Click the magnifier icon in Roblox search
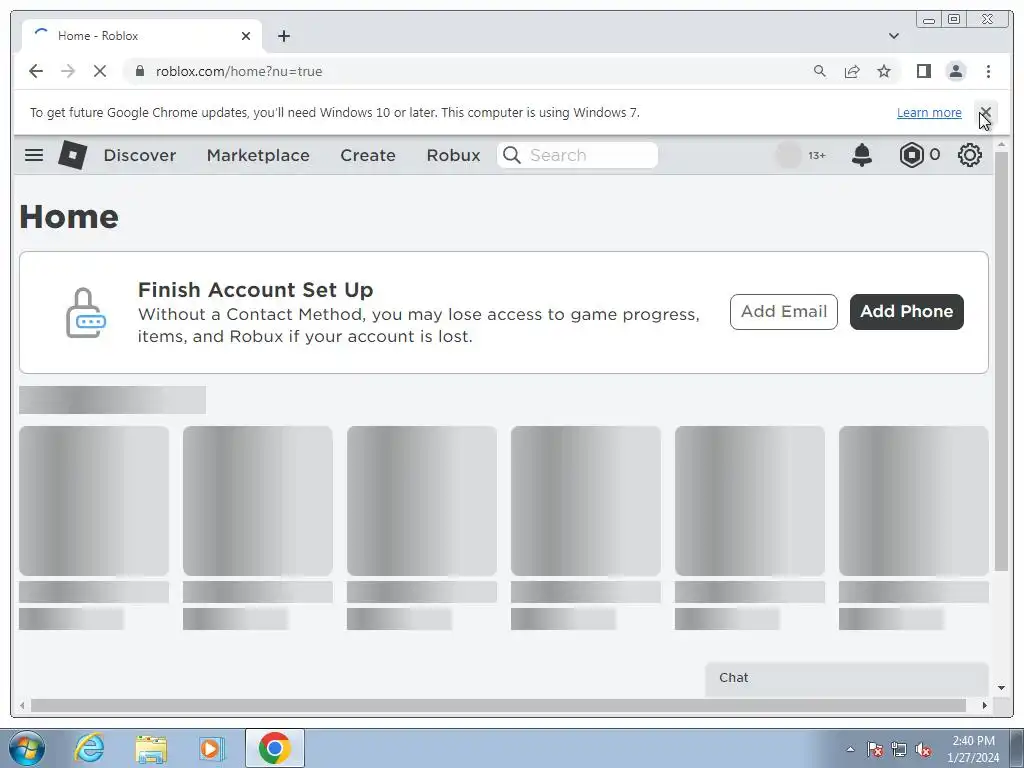 coord(512,155)
